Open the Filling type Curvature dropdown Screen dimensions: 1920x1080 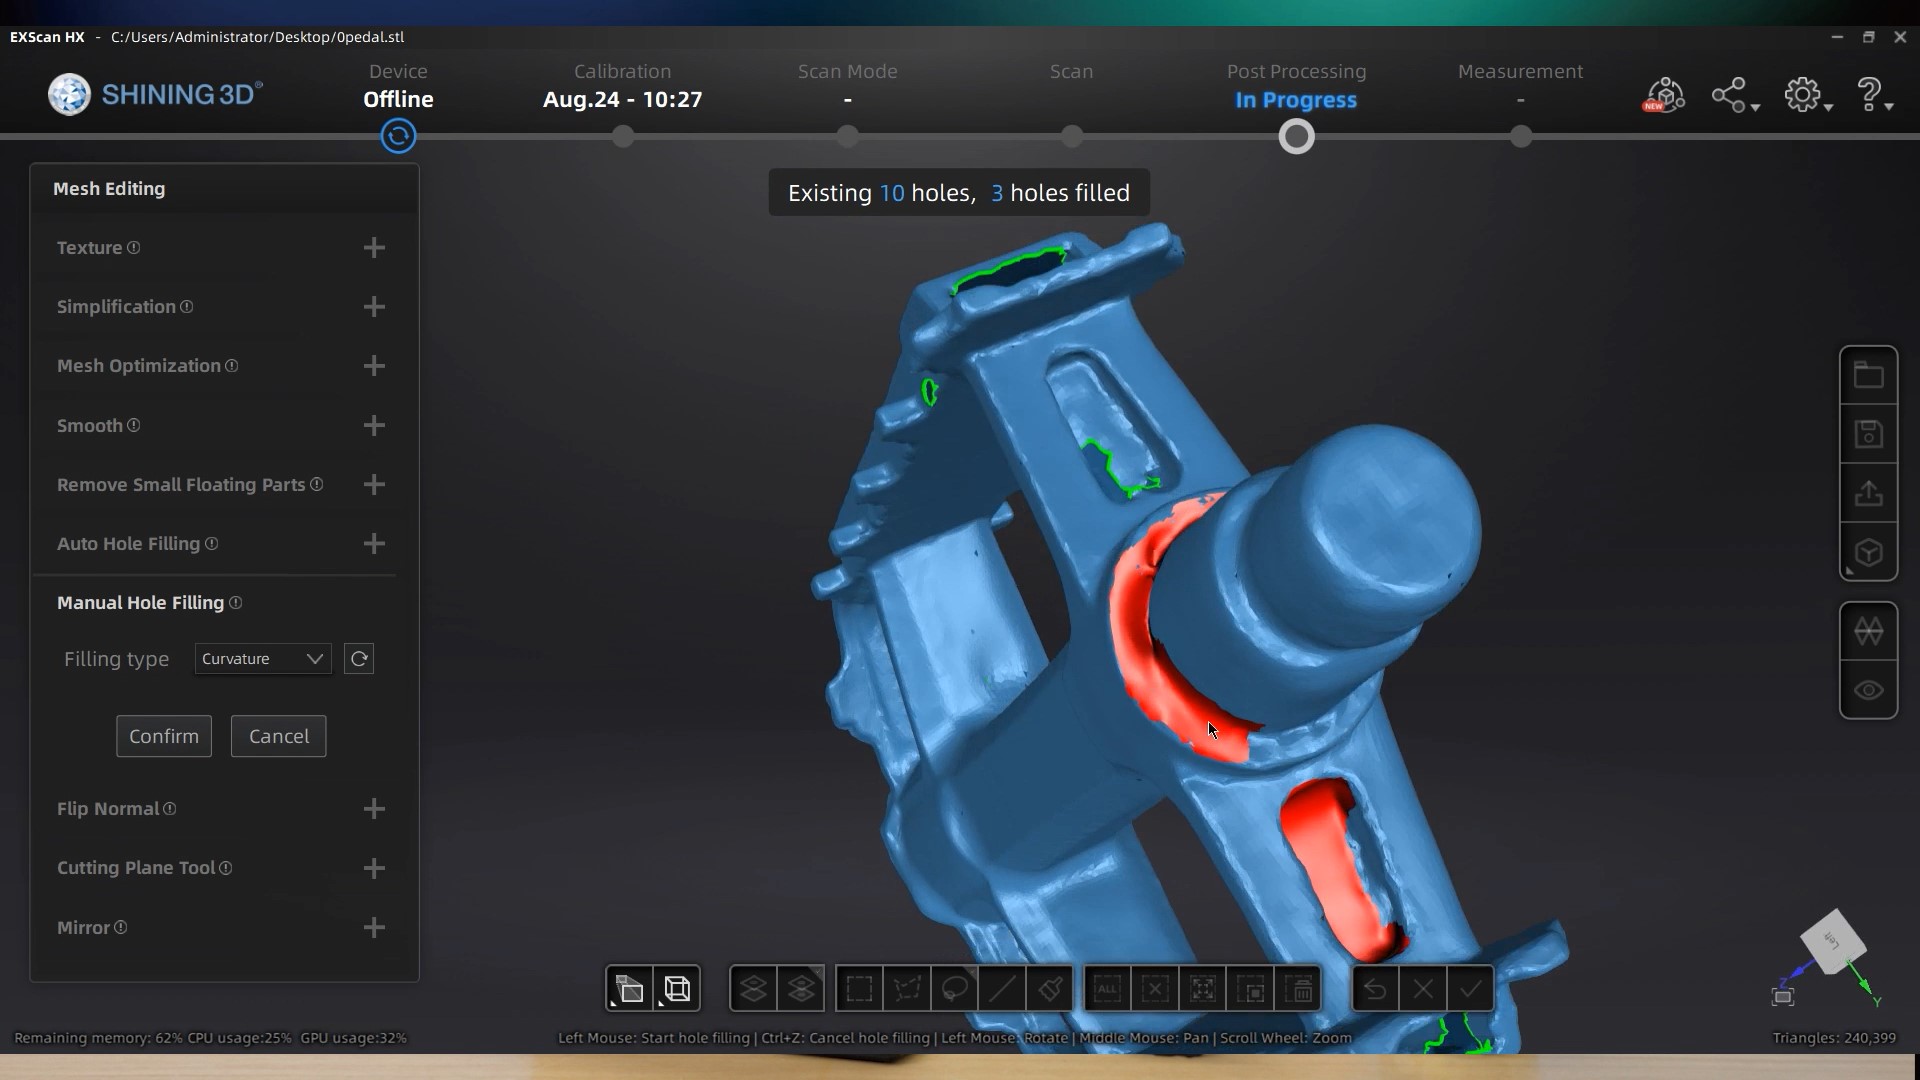pos(262,659)
